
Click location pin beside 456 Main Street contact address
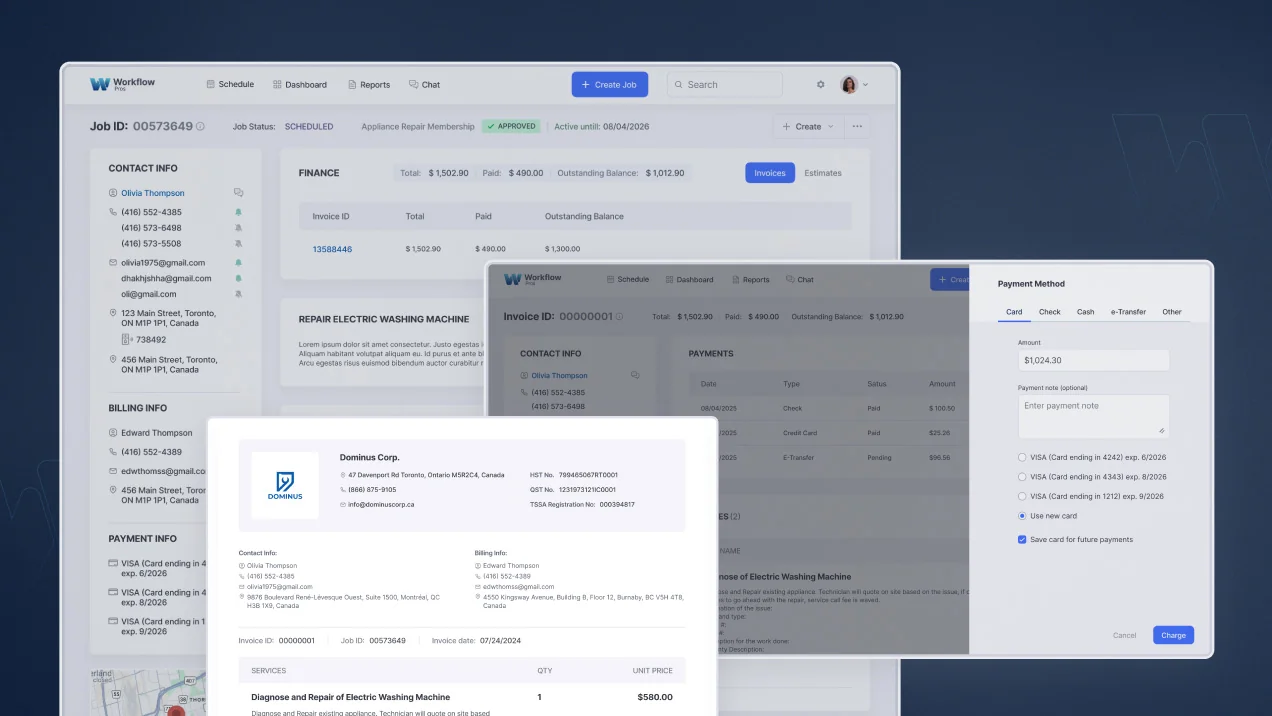[x=113, y=360]
